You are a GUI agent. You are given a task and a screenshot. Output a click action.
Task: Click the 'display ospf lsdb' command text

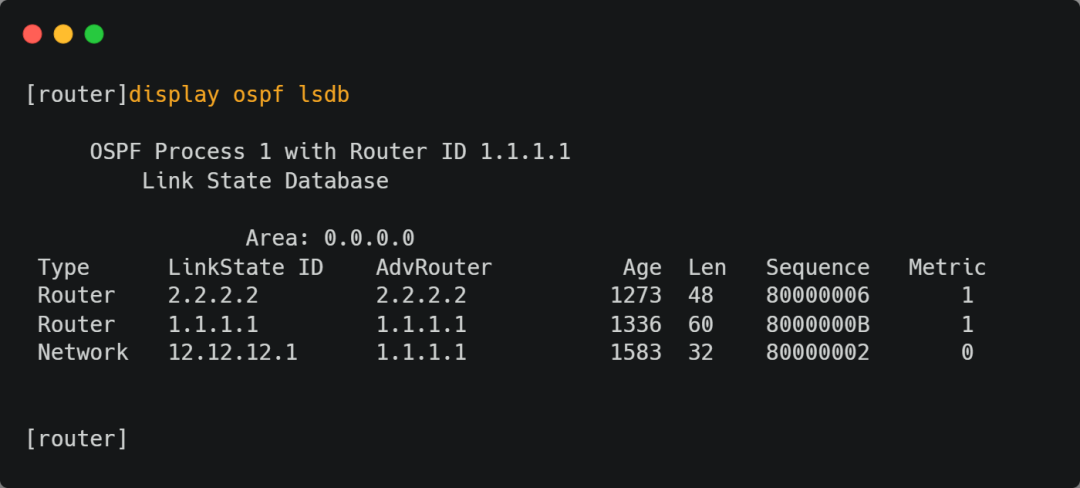click(239, 95)
